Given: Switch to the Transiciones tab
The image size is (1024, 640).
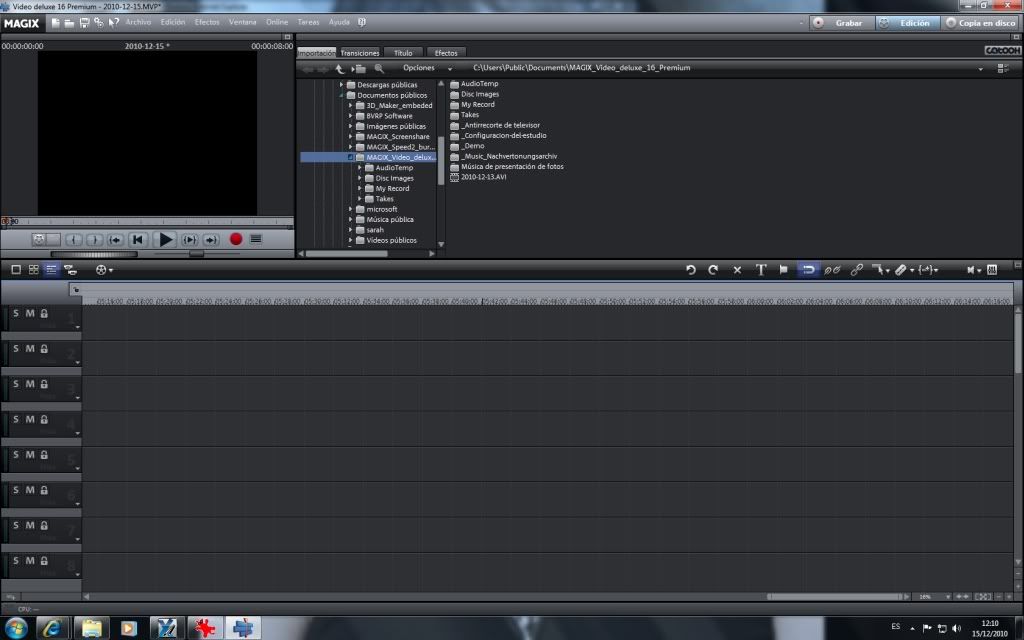Looking at the screenshot, I should pyautogui.click(x=360, y=53).
